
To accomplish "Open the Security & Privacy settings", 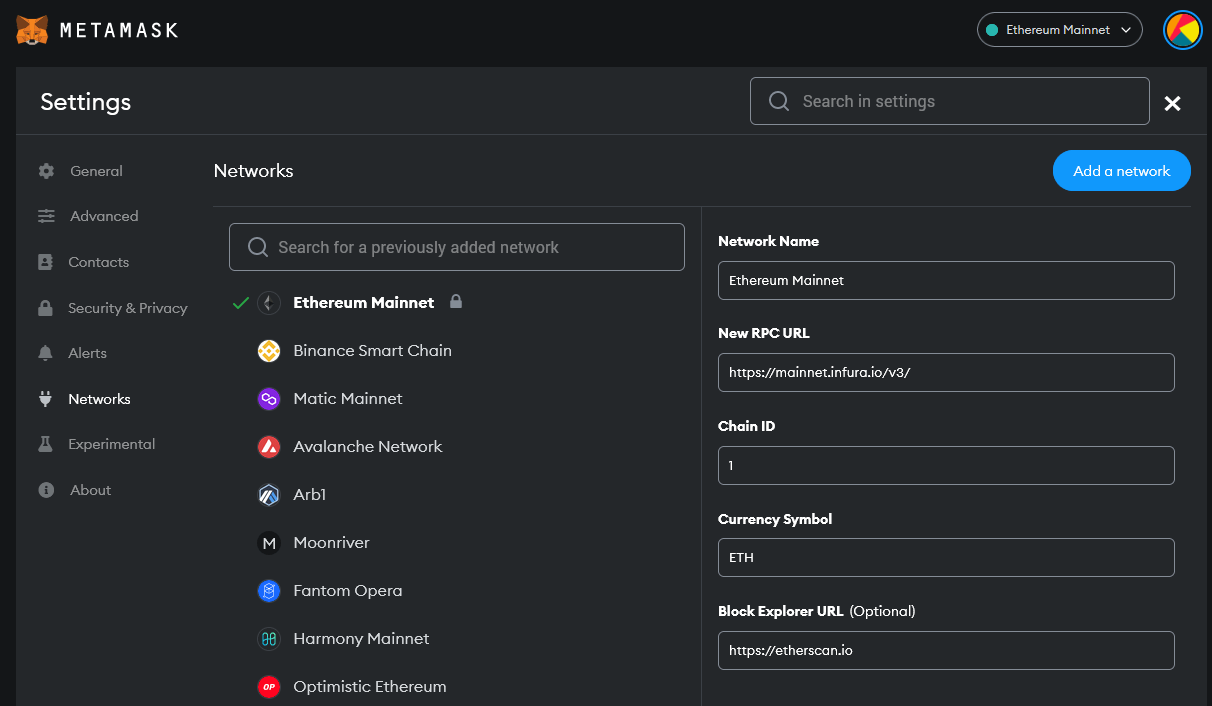I will [x=128, y=307].
